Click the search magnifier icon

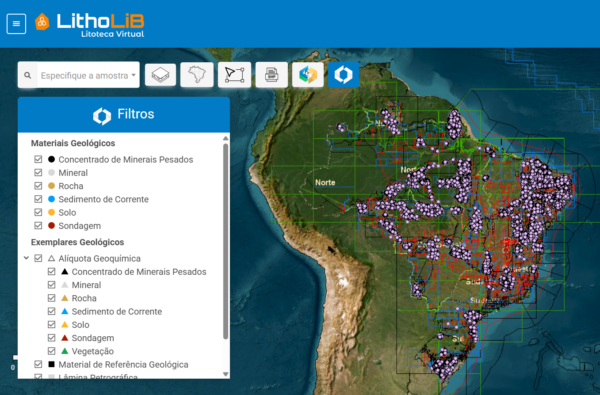[28, 75]
